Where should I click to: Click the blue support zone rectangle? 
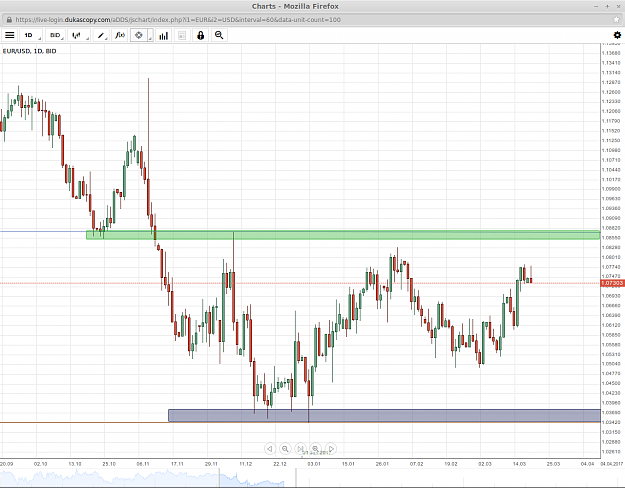[384, 415]
